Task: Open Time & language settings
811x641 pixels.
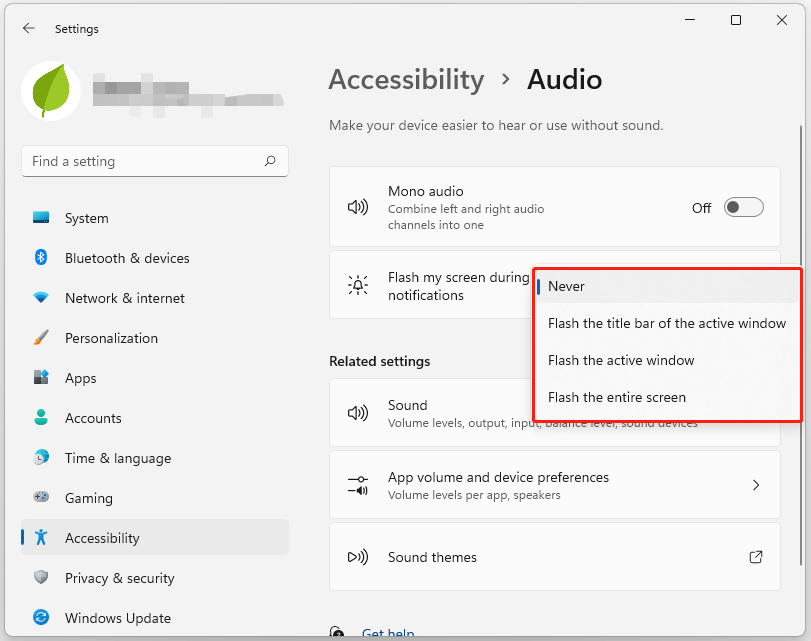Action: (x=117, y=458)
